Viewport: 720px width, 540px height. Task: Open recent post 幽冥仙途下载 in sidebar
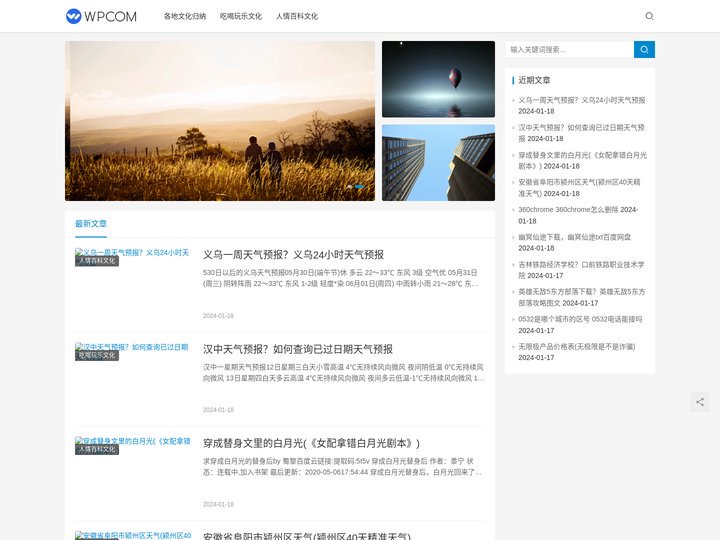(x=574, y=237)
